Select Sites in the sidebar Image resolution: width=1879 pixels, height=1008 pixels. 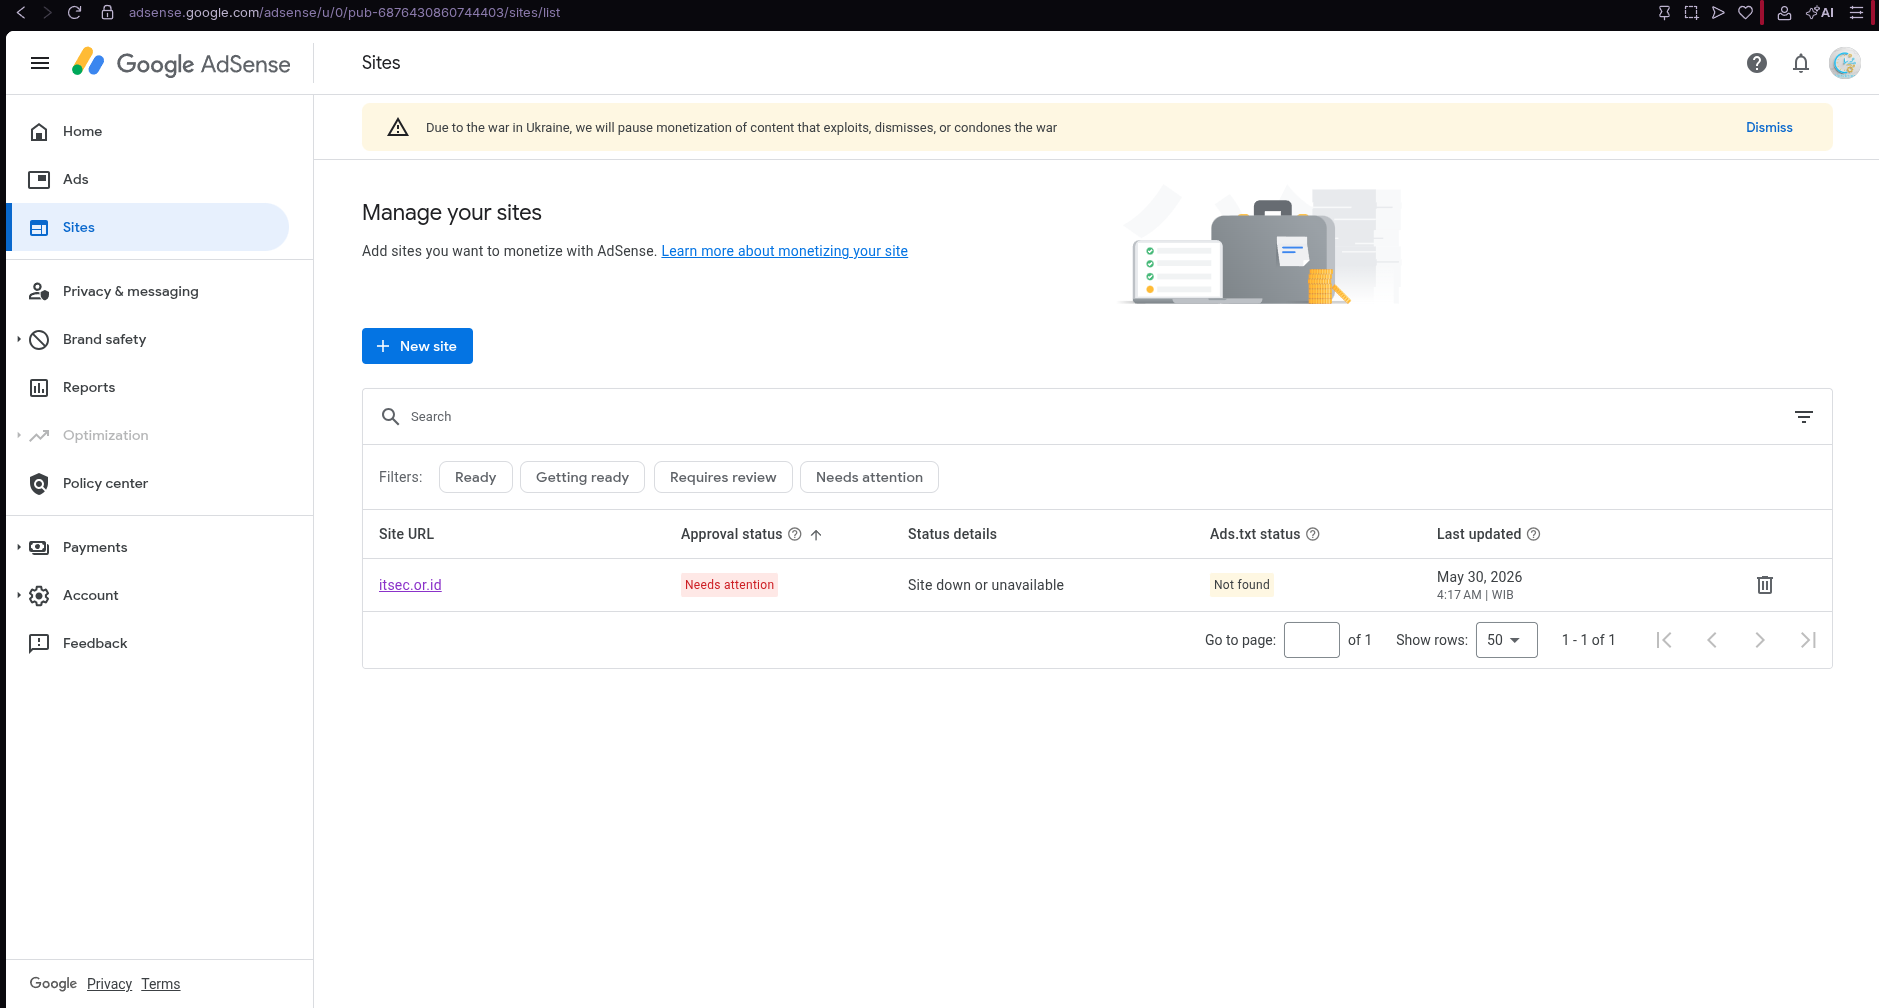point(148,227)
